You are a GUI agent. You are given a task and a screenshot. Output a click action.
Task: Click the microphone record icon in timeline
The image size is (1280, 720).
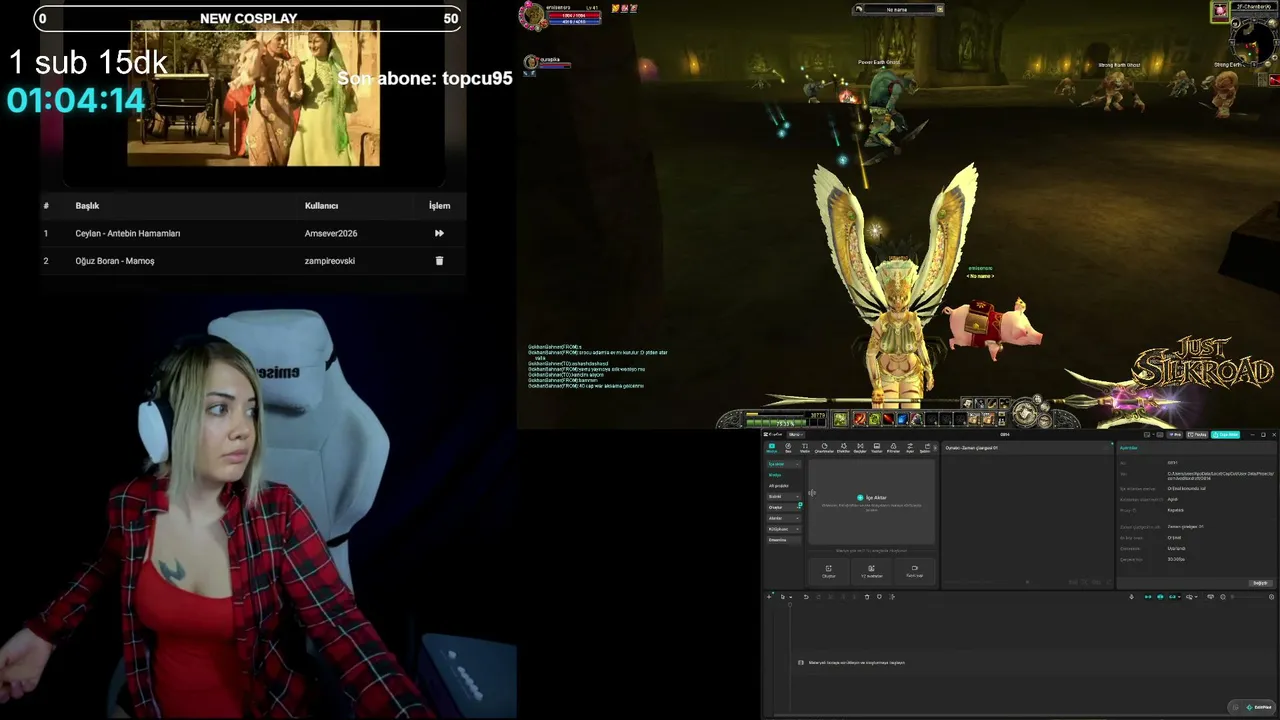(x=1131, y=597)
